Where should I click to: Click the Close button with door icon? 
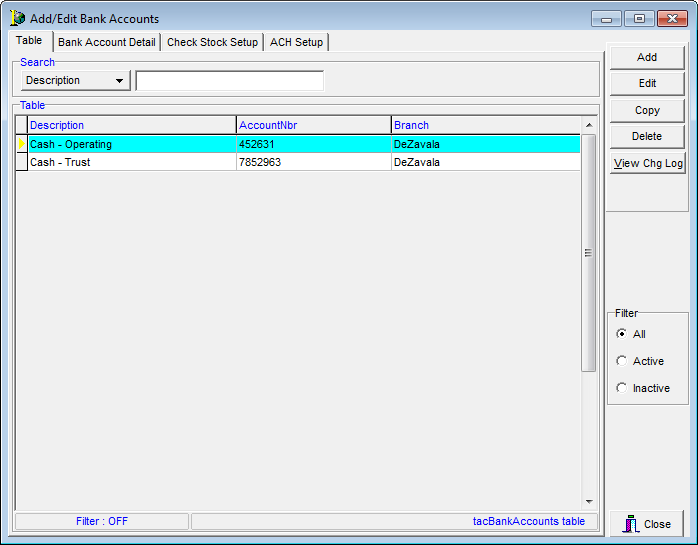coord(647,523)
